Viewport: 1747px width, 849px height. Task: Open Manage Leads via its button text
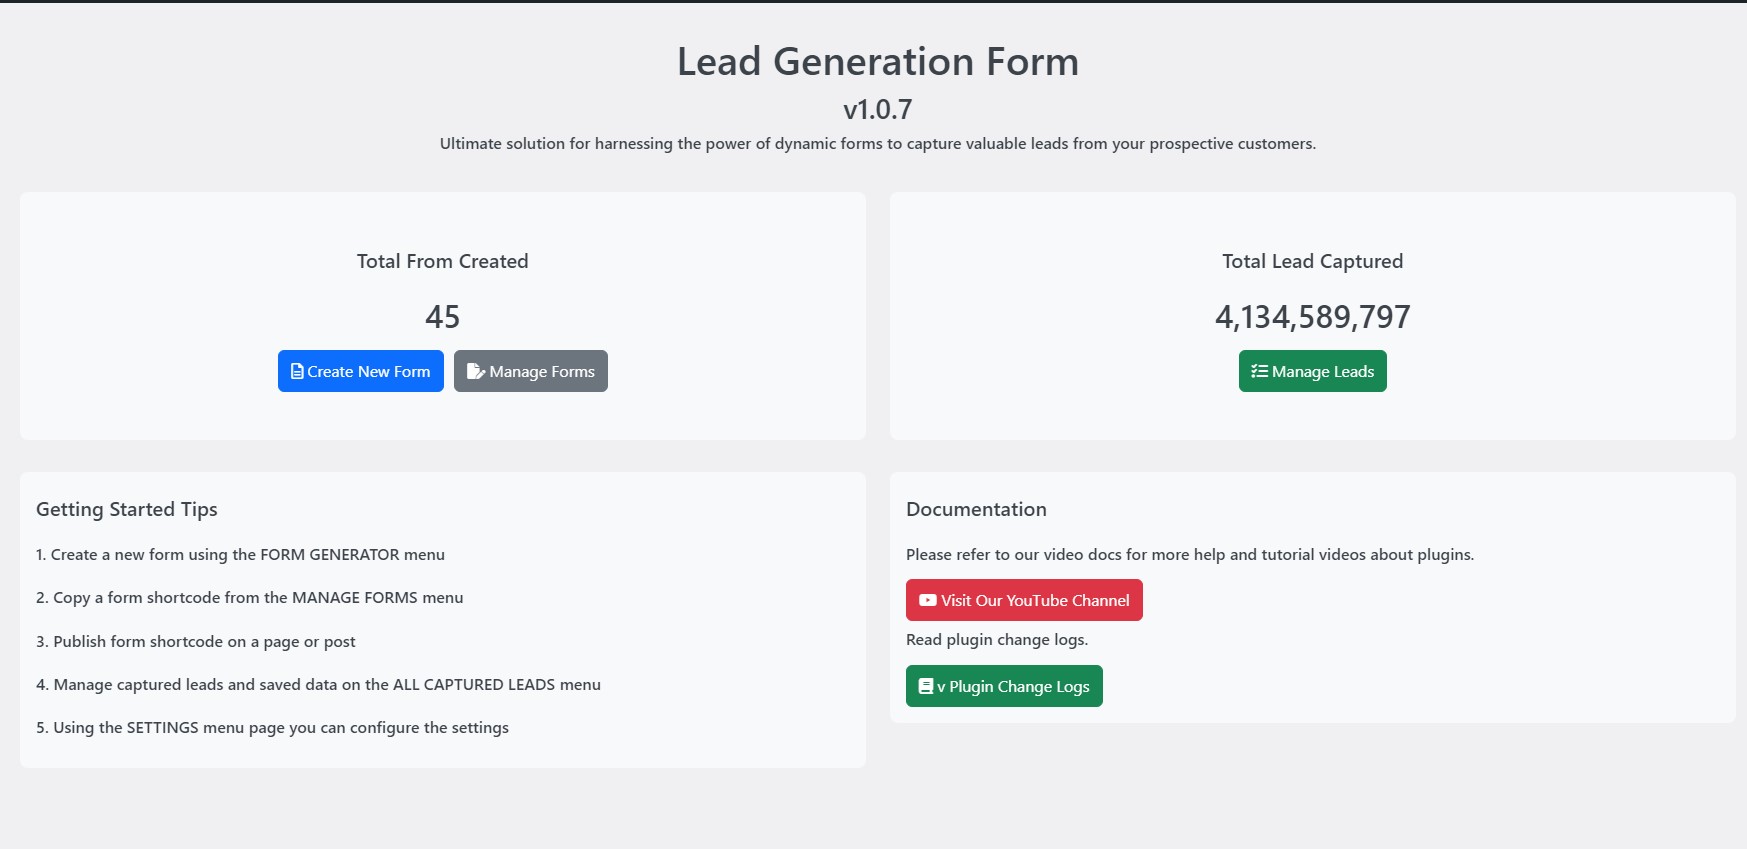tap(1323, 372)
